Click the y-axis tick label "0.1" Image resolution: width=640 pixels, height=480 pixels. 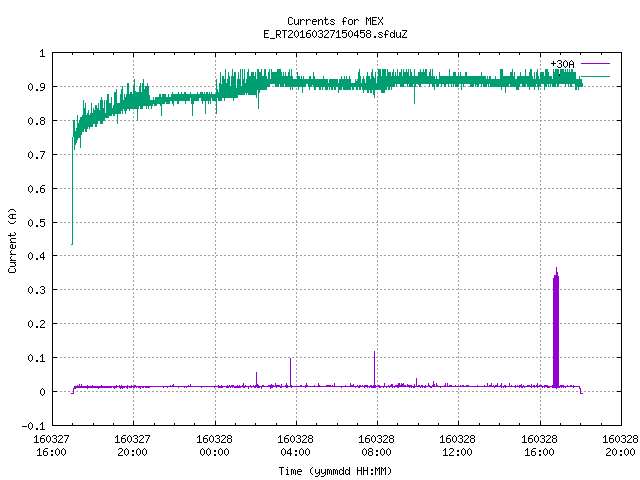tap(36, 358)
